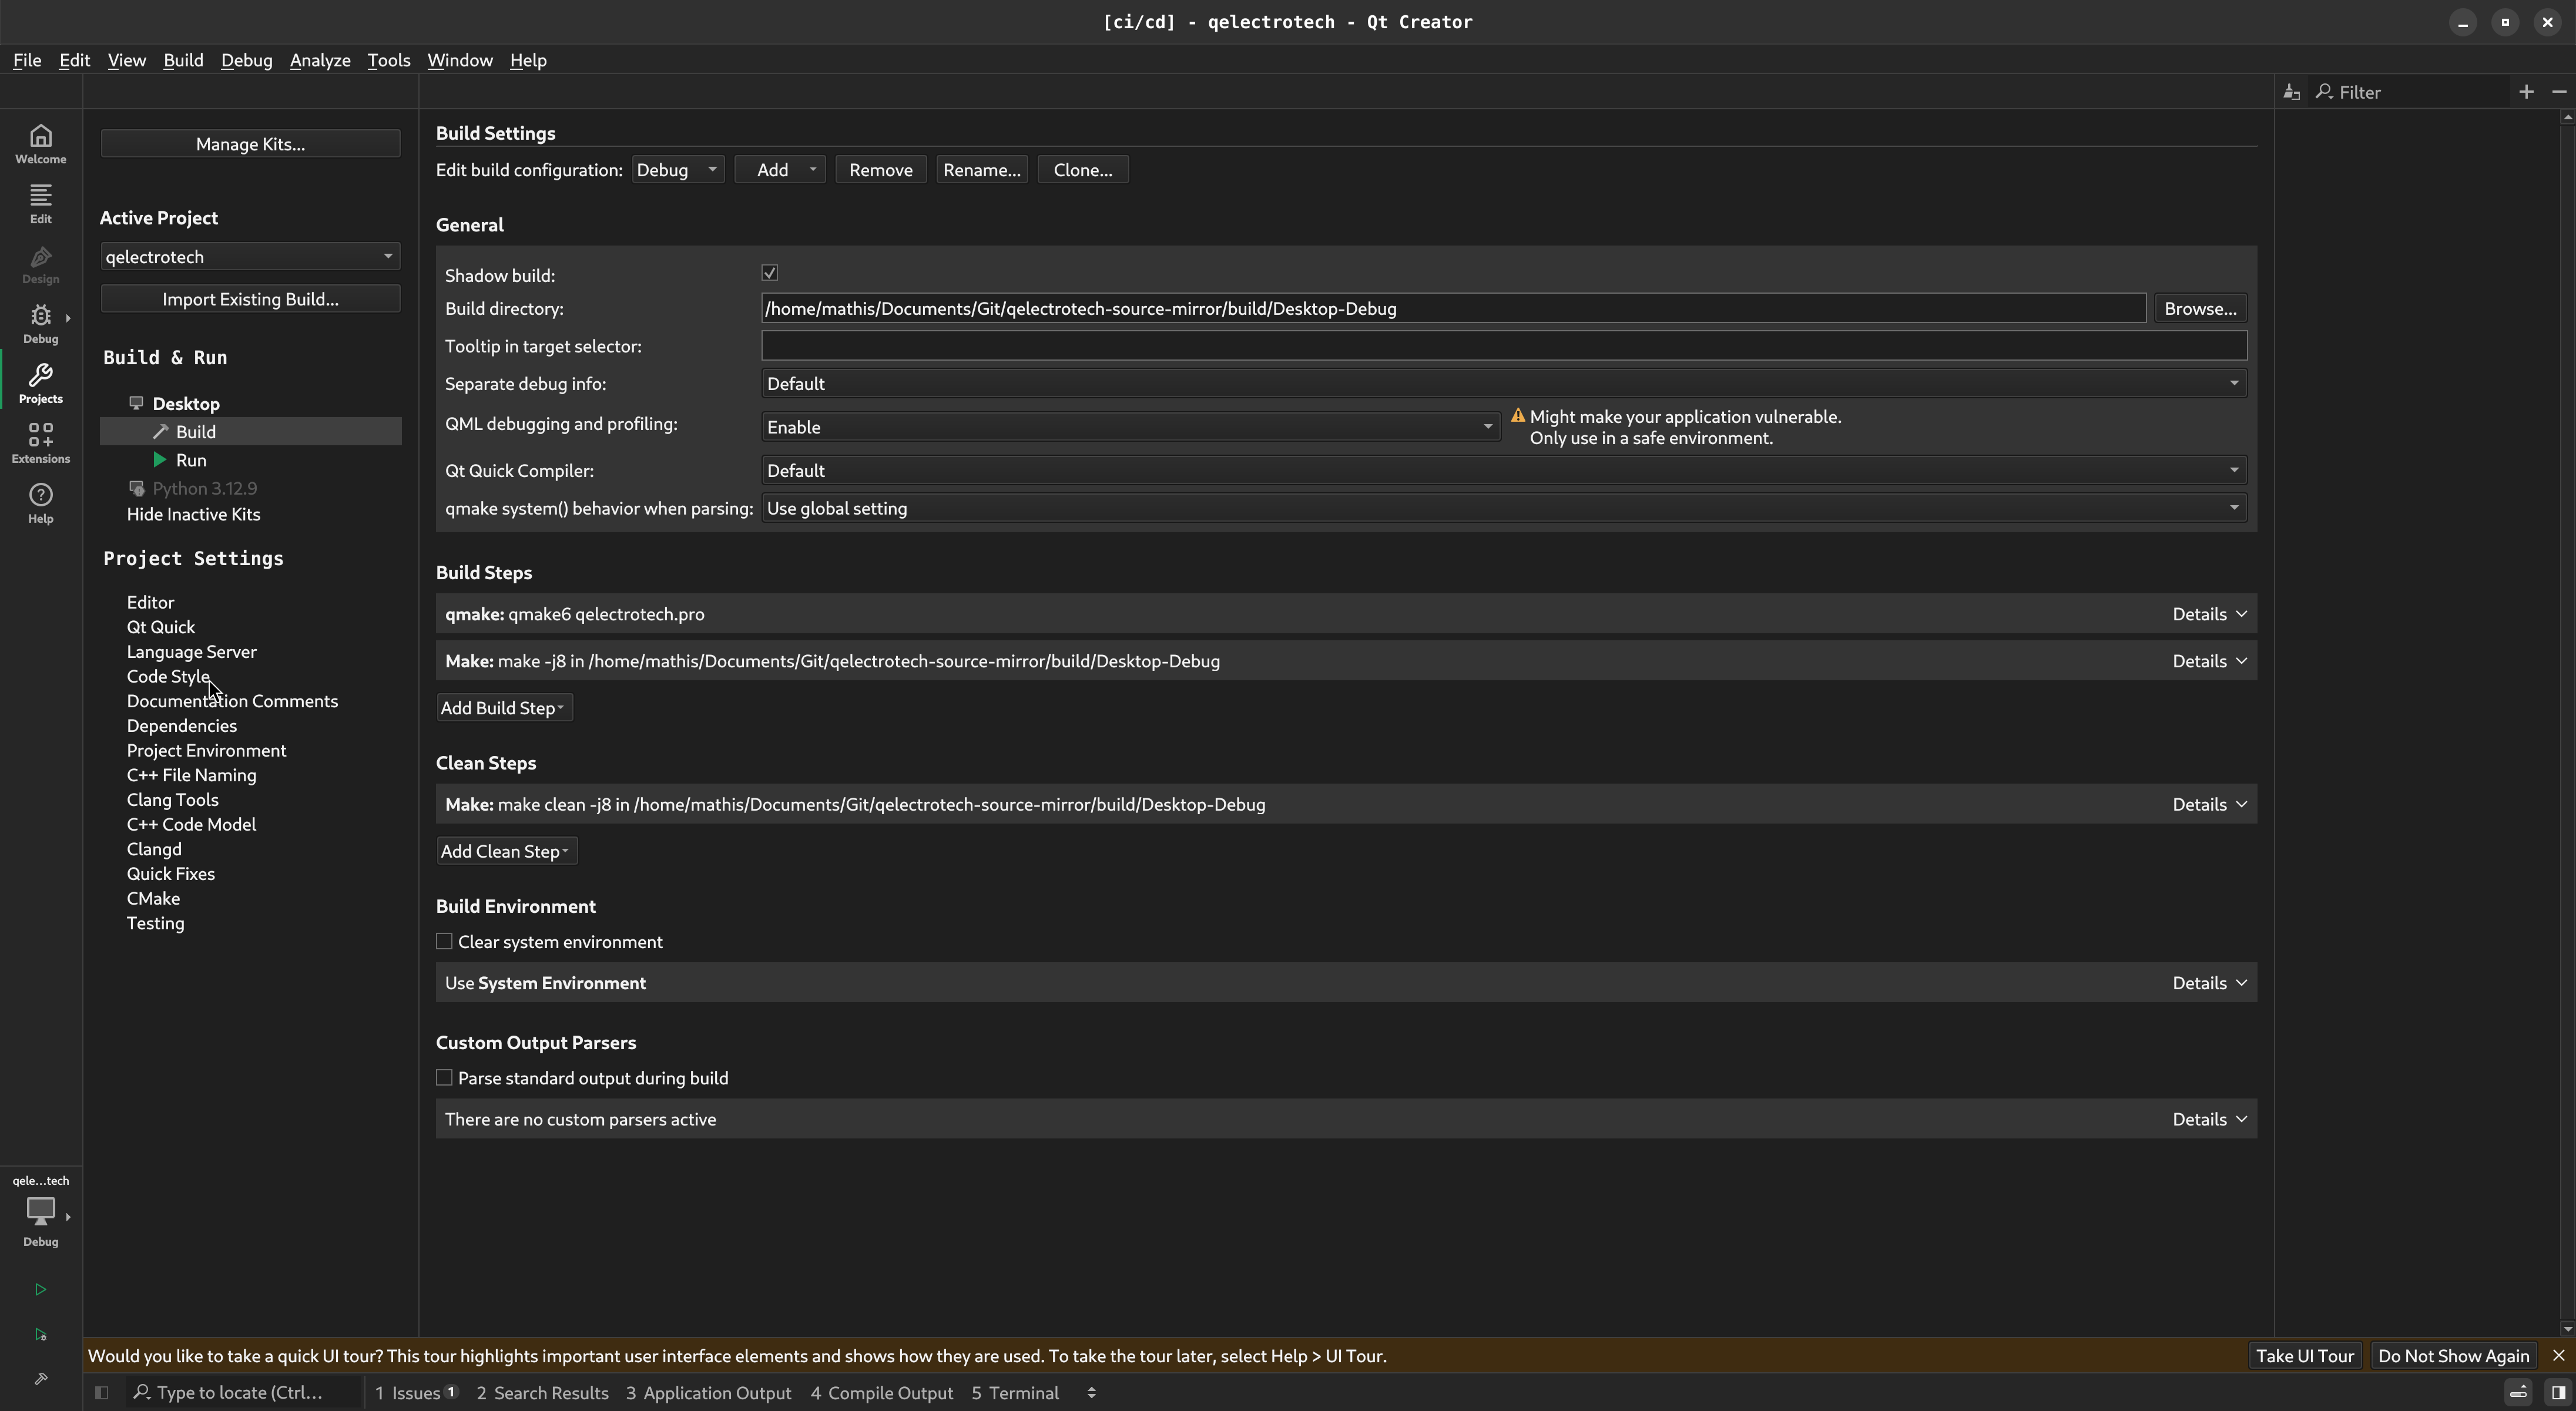The height and width of the screenshot is (1411, 2576).
Task: Open Debug mode in the sidebar
Action: (x=40, y=324)
